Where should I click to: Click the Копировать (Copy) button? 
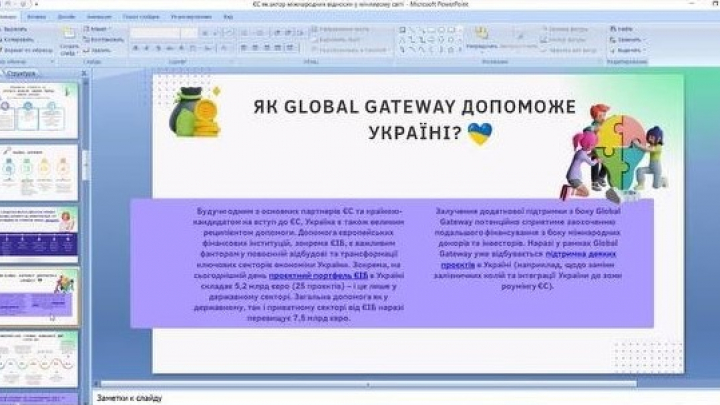[x=16, y=39]
